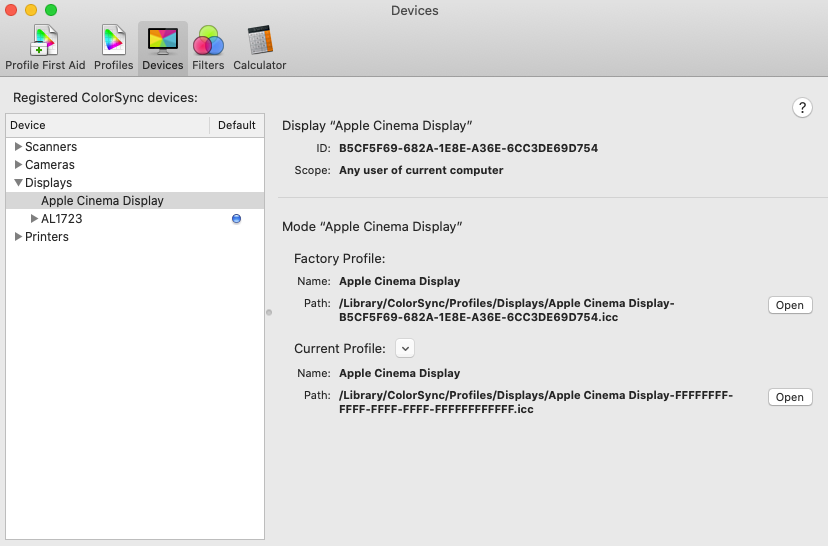Click the blue default indicator for AL1723
This screenshot has width=828, height=546.
pos(237,219)
